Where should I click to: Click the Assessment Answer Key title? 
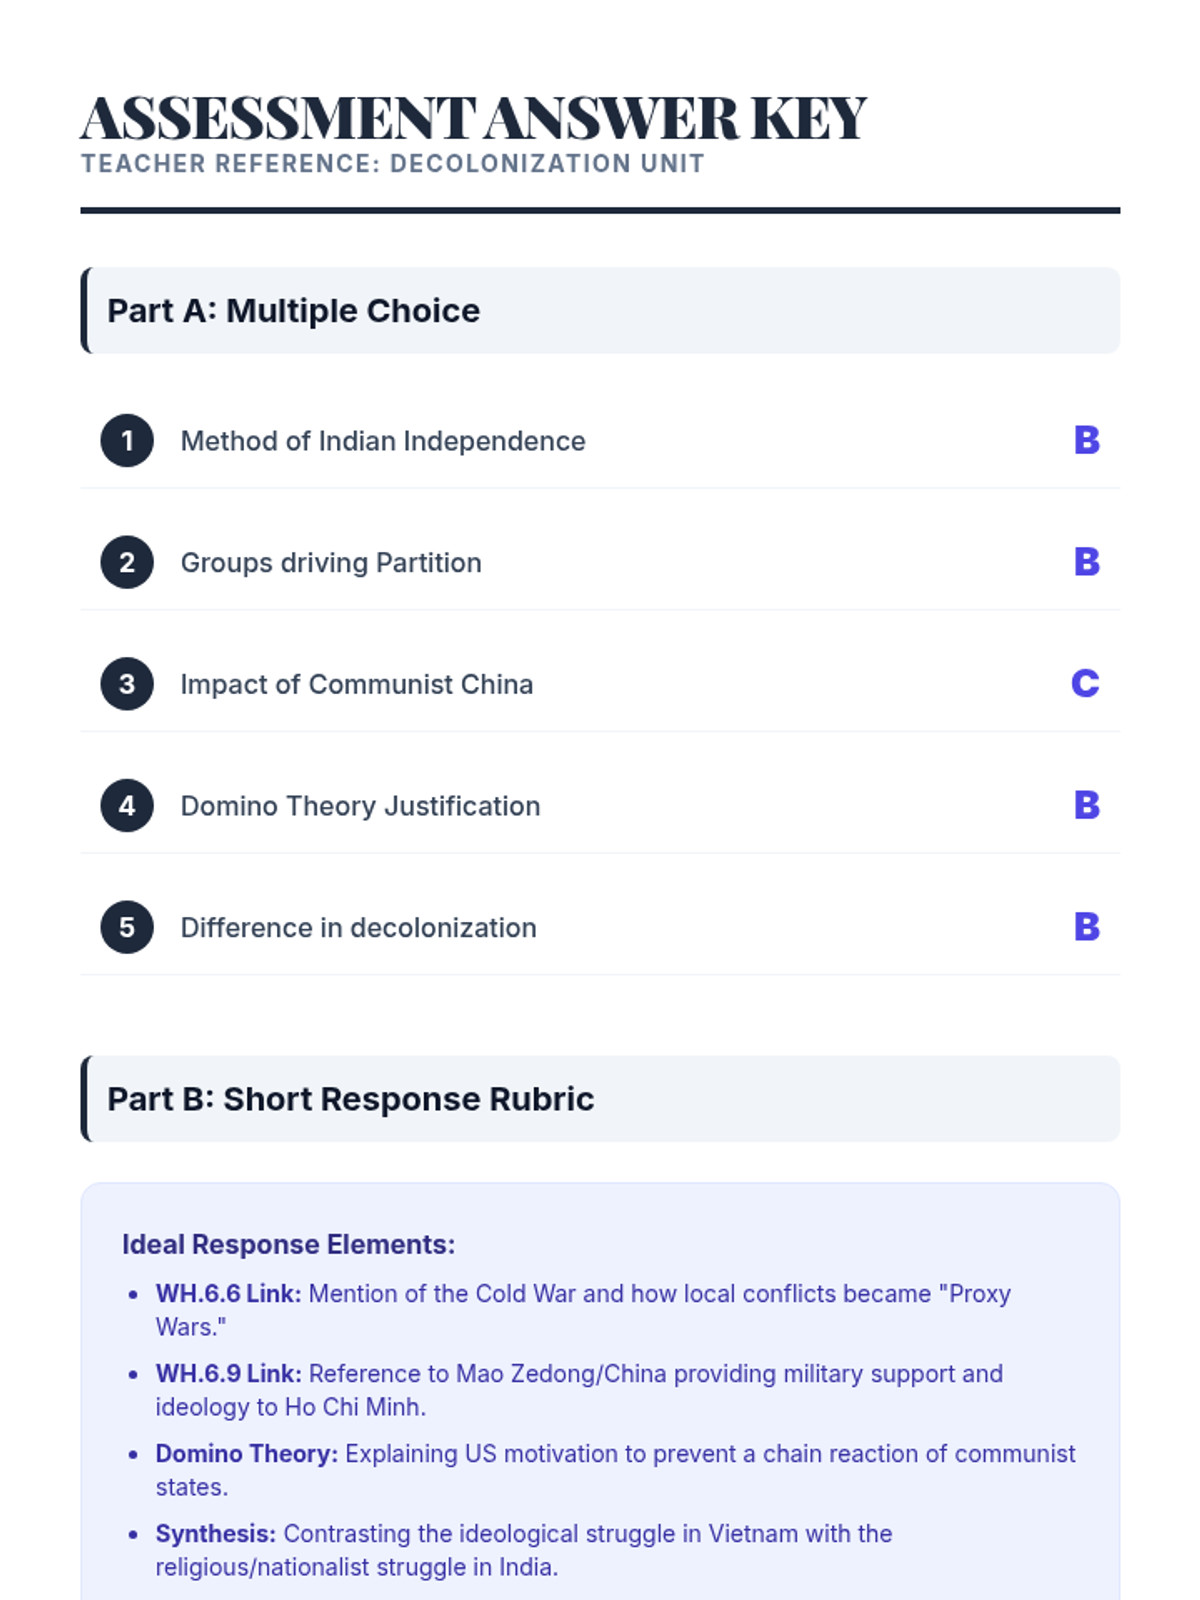point(473,118)
